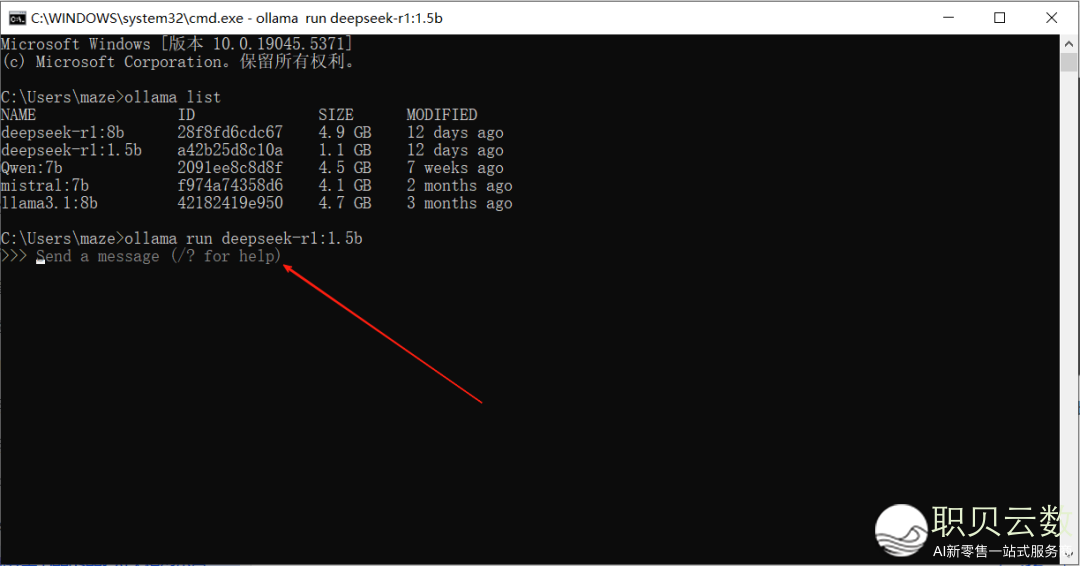This screenshot has width=1080, height=566.
Task: Click the vertical scrollbar thumb
Action: tap(1069, 62)
